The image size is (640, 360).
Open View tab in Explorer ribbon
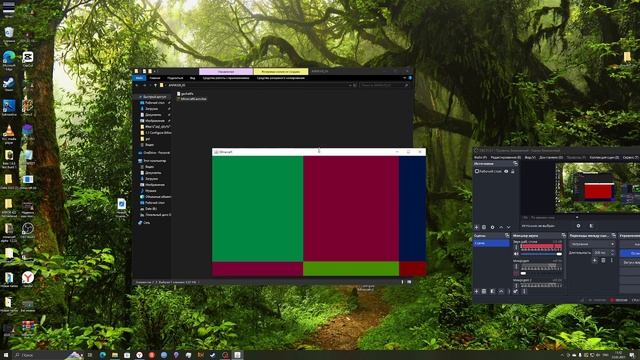[192, 78]
